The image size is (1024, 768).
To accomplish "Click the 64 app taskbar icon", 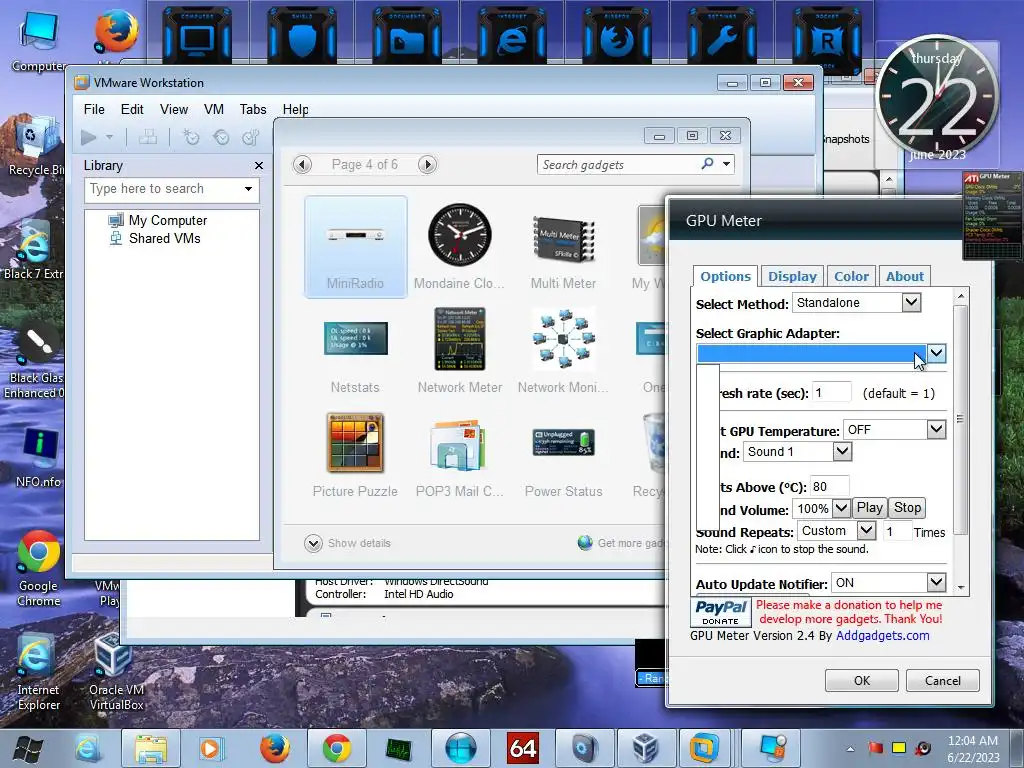I will (x=523, y=748).
